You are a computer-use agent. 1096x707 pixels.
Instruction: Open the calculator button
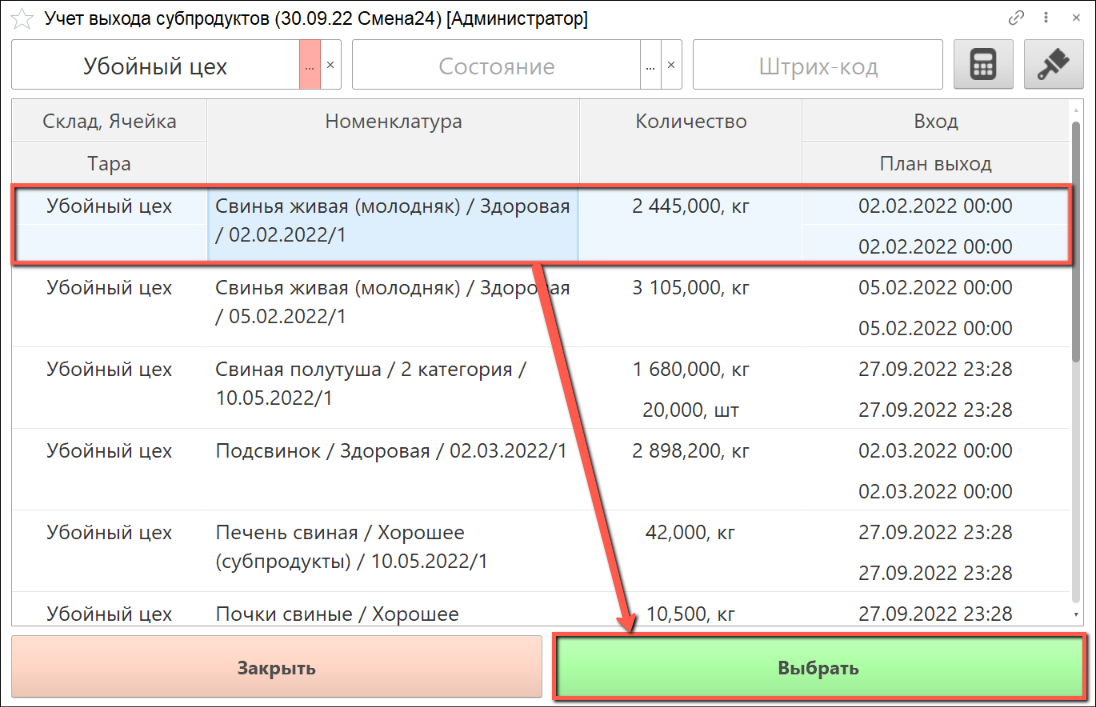pyautogui.click(x=983, y=66)
